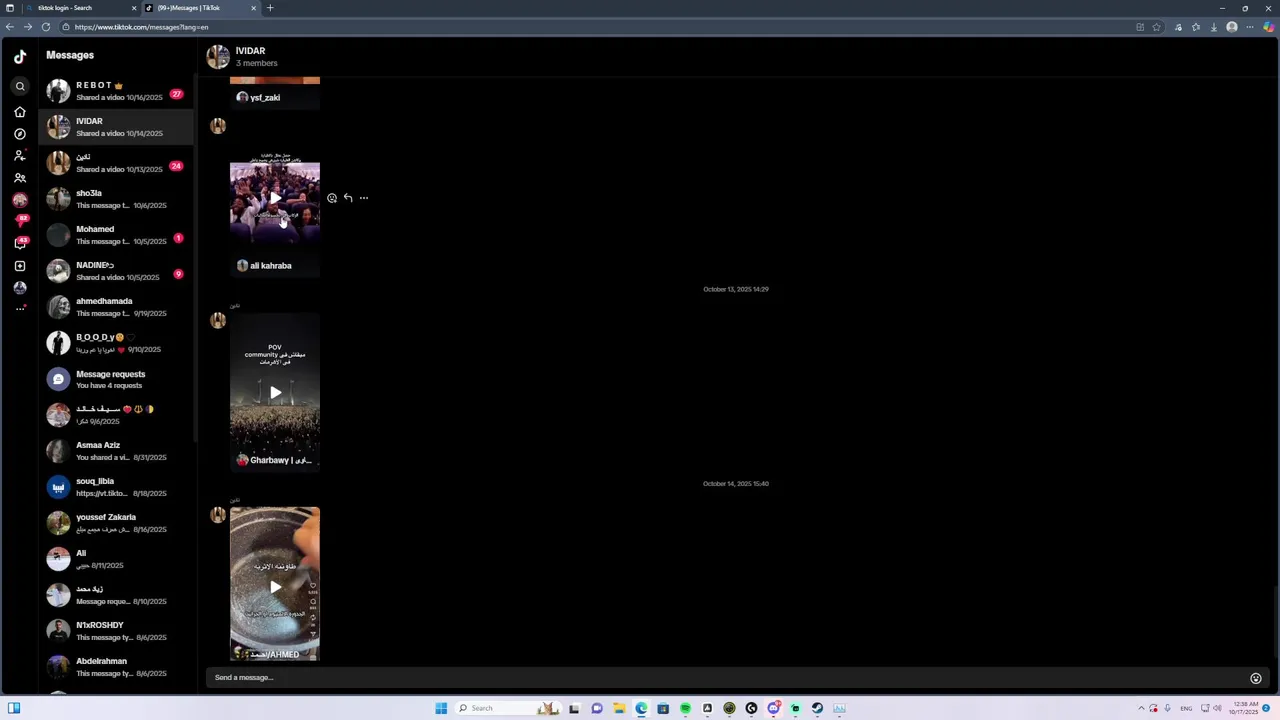Open Mohamed conversation

117,235
